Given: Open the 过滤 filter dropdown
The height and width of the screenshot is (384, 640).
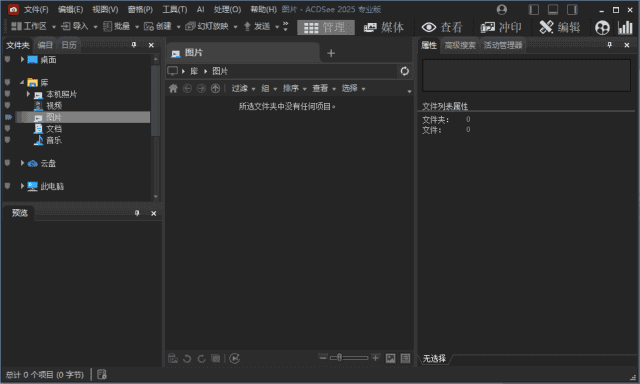Looking at the screenshot, I should coord(244,88).
